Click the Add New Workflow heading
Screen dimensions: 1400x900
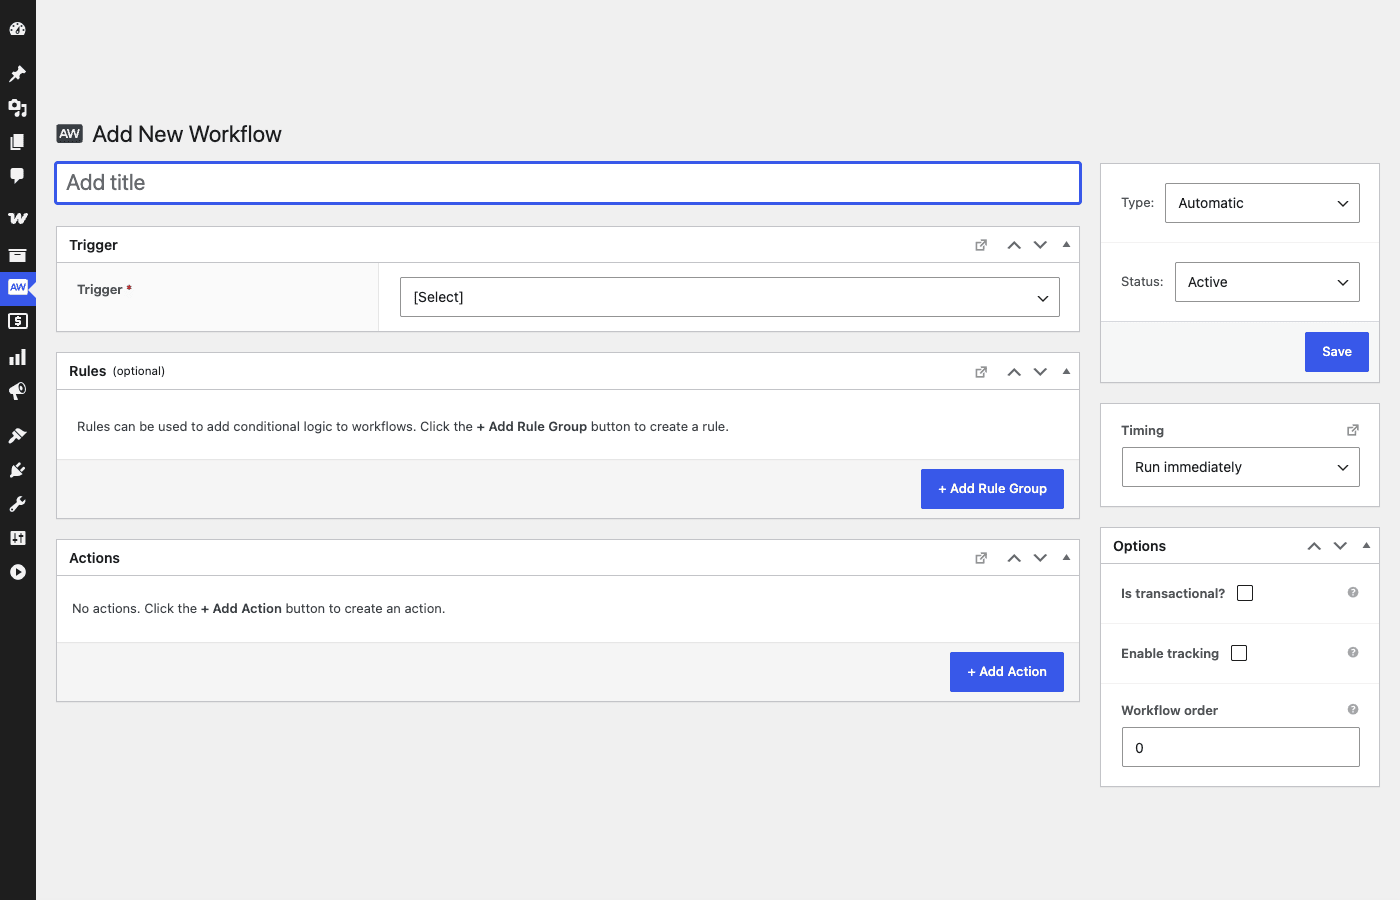[187, 134]
